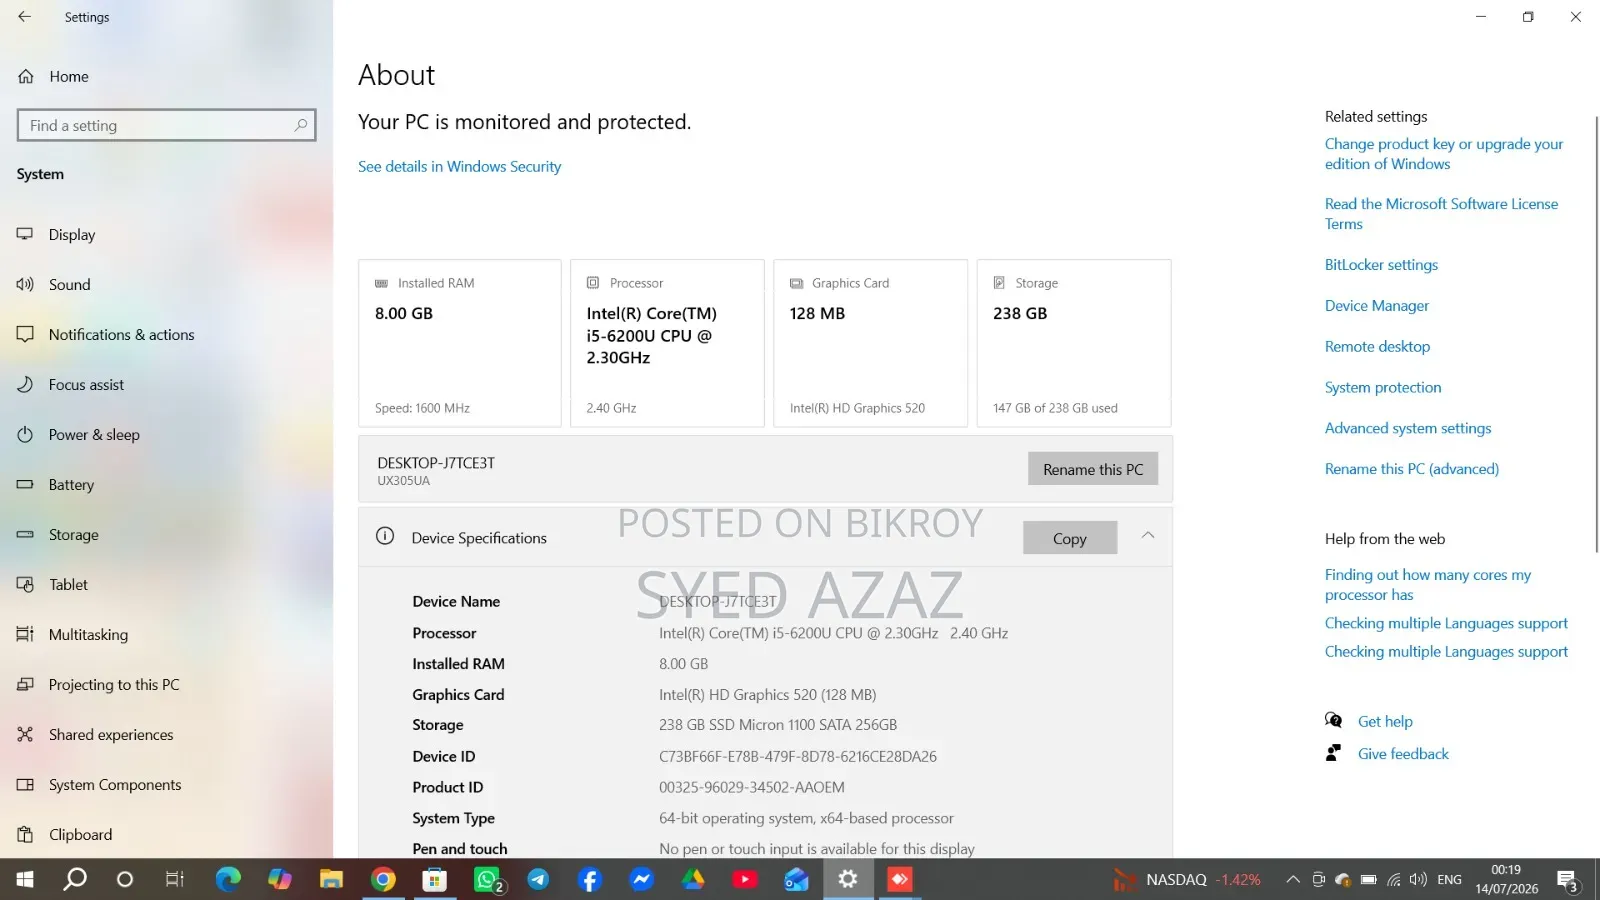This screenshot has height=900, width=1600.
Task: Open YouTube from the taskbar
Action: [745, 880]
